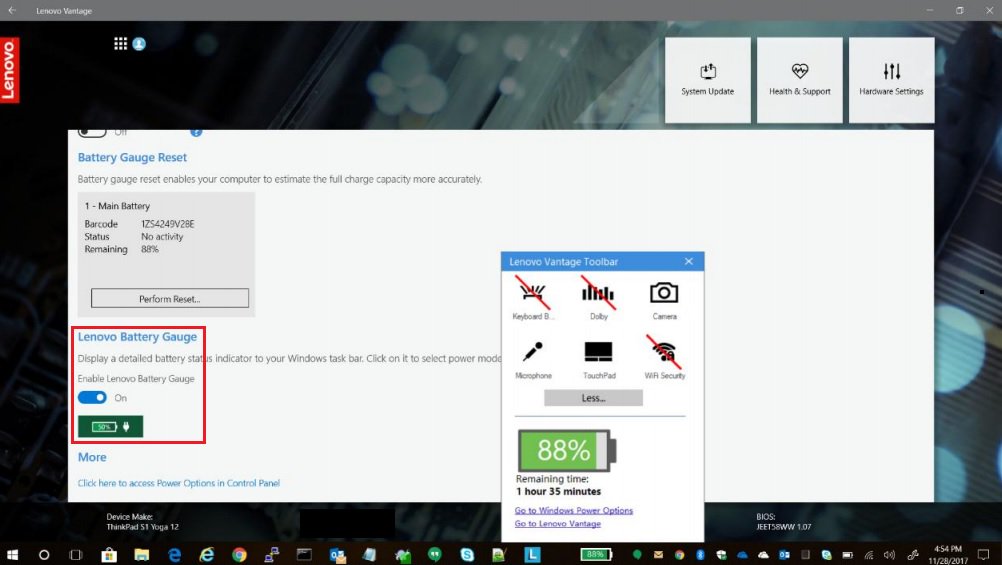Open Hangouts green icon on taskbar
The image size is (1002, 565).
(435, 554)
